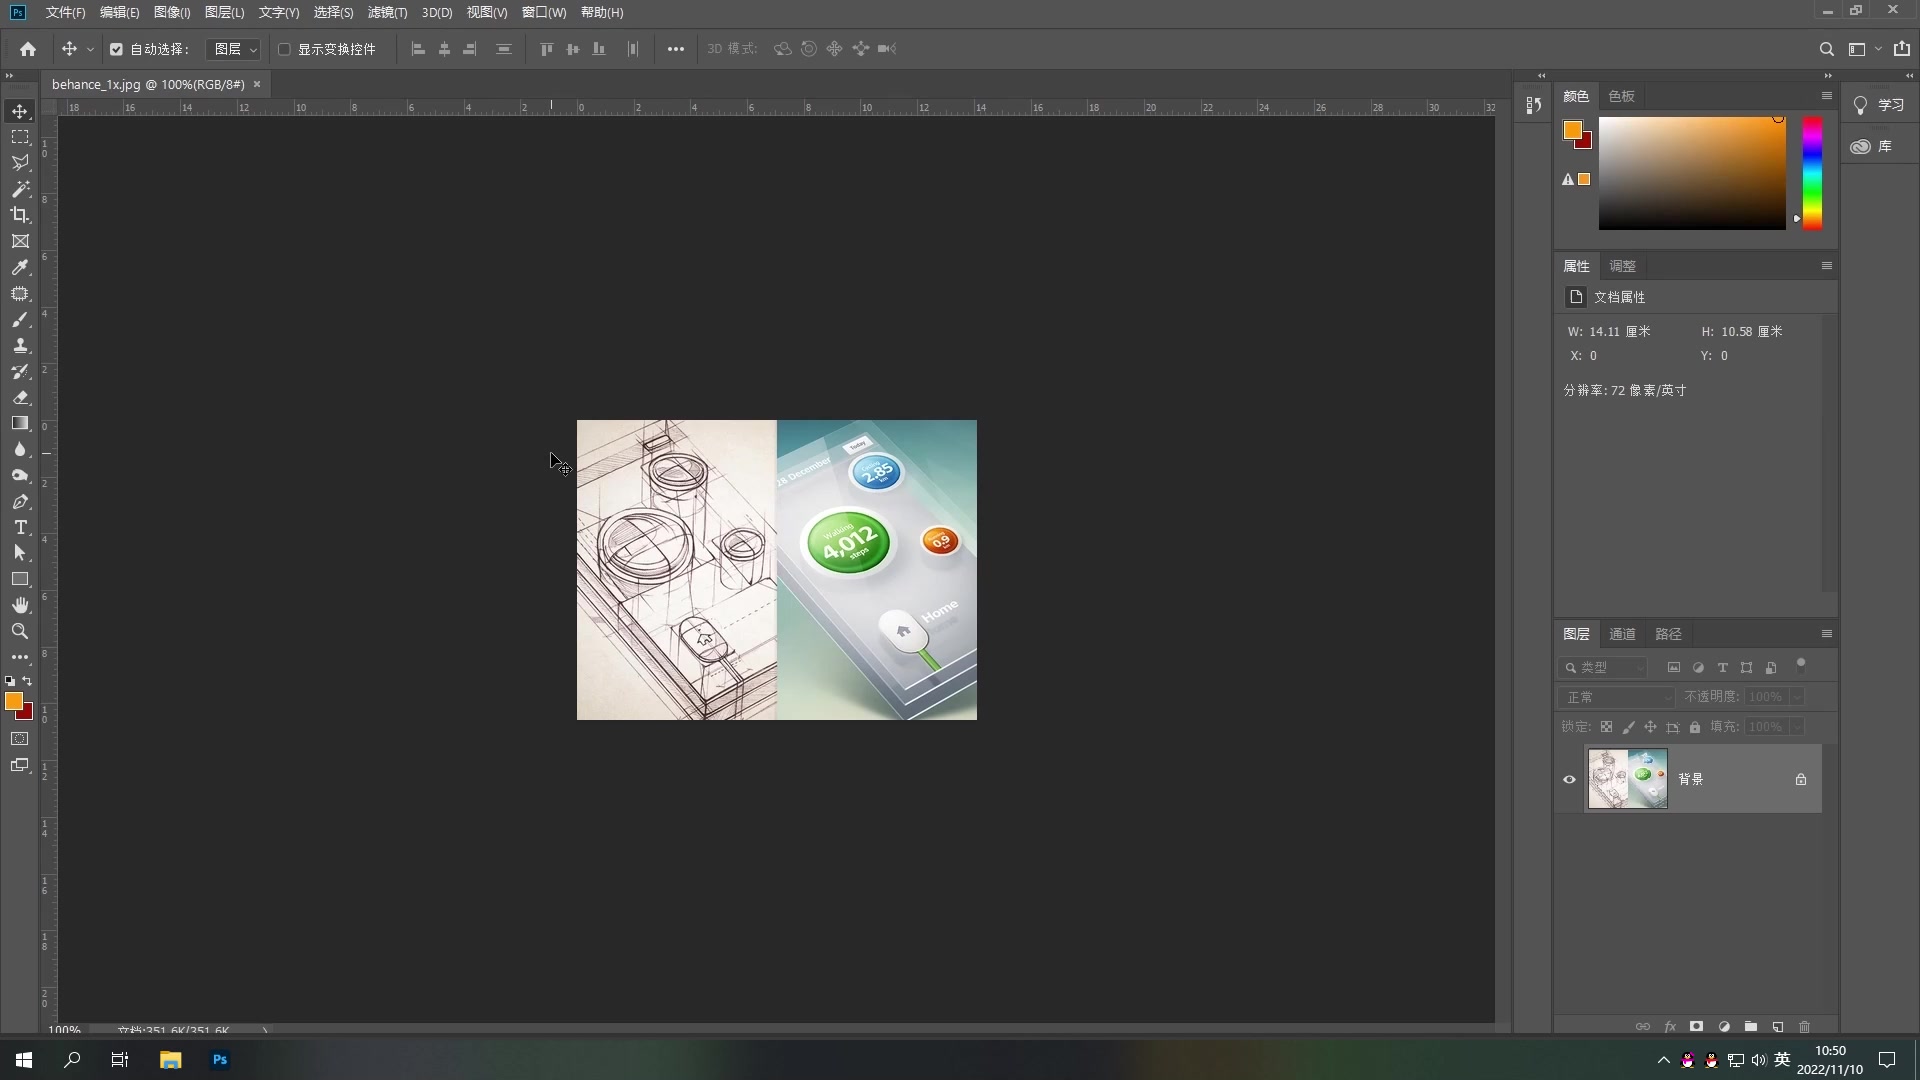This screenshot has height=1080, width=1920.
Task: Select the Zoom tool in toolbar
Action: pos(20,631)
